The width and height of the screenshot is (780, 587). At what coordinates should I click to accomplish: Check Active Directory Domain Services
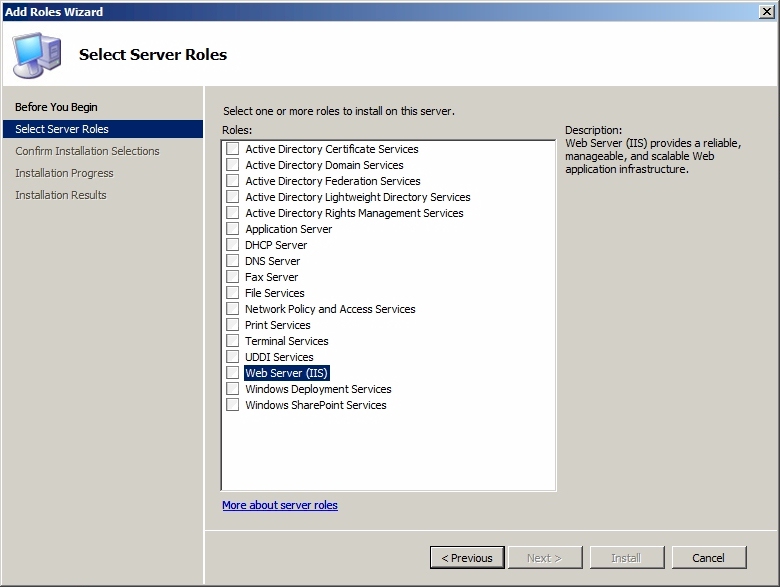(232, 165)
